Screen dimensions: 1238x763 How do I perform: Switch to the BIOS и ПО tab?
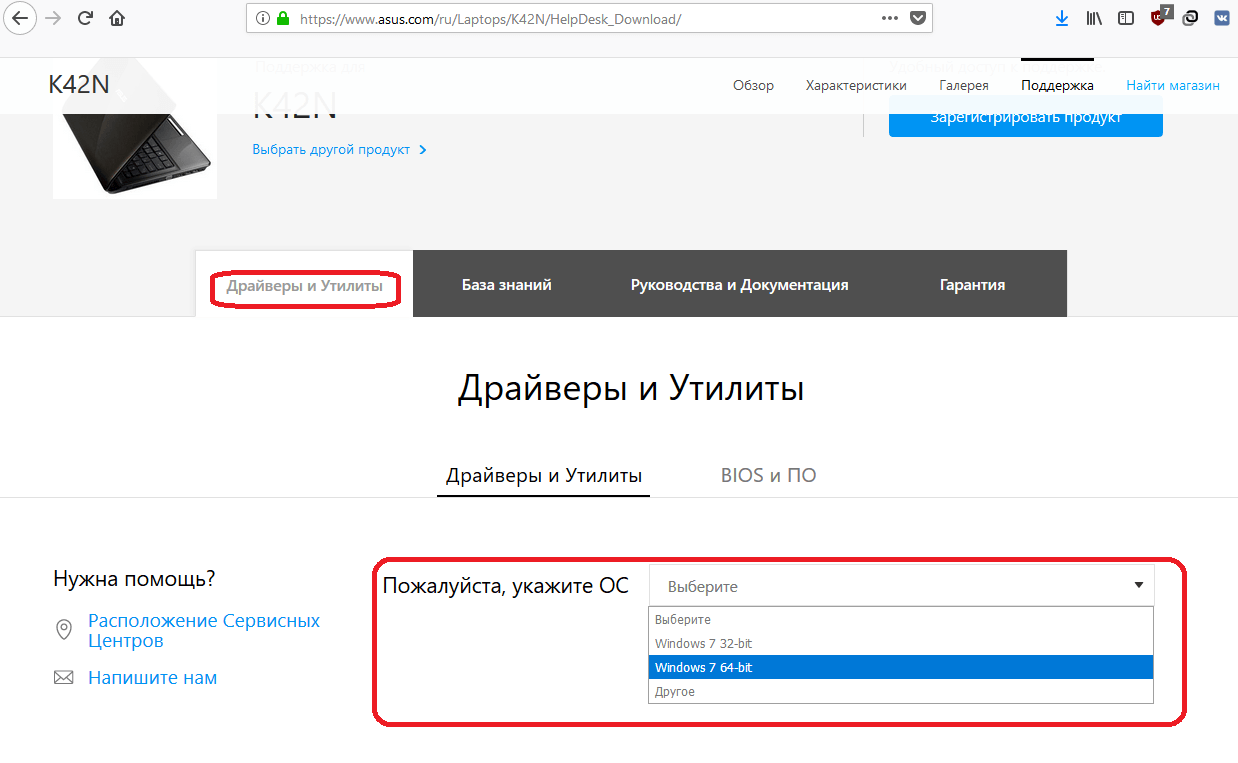768,475
